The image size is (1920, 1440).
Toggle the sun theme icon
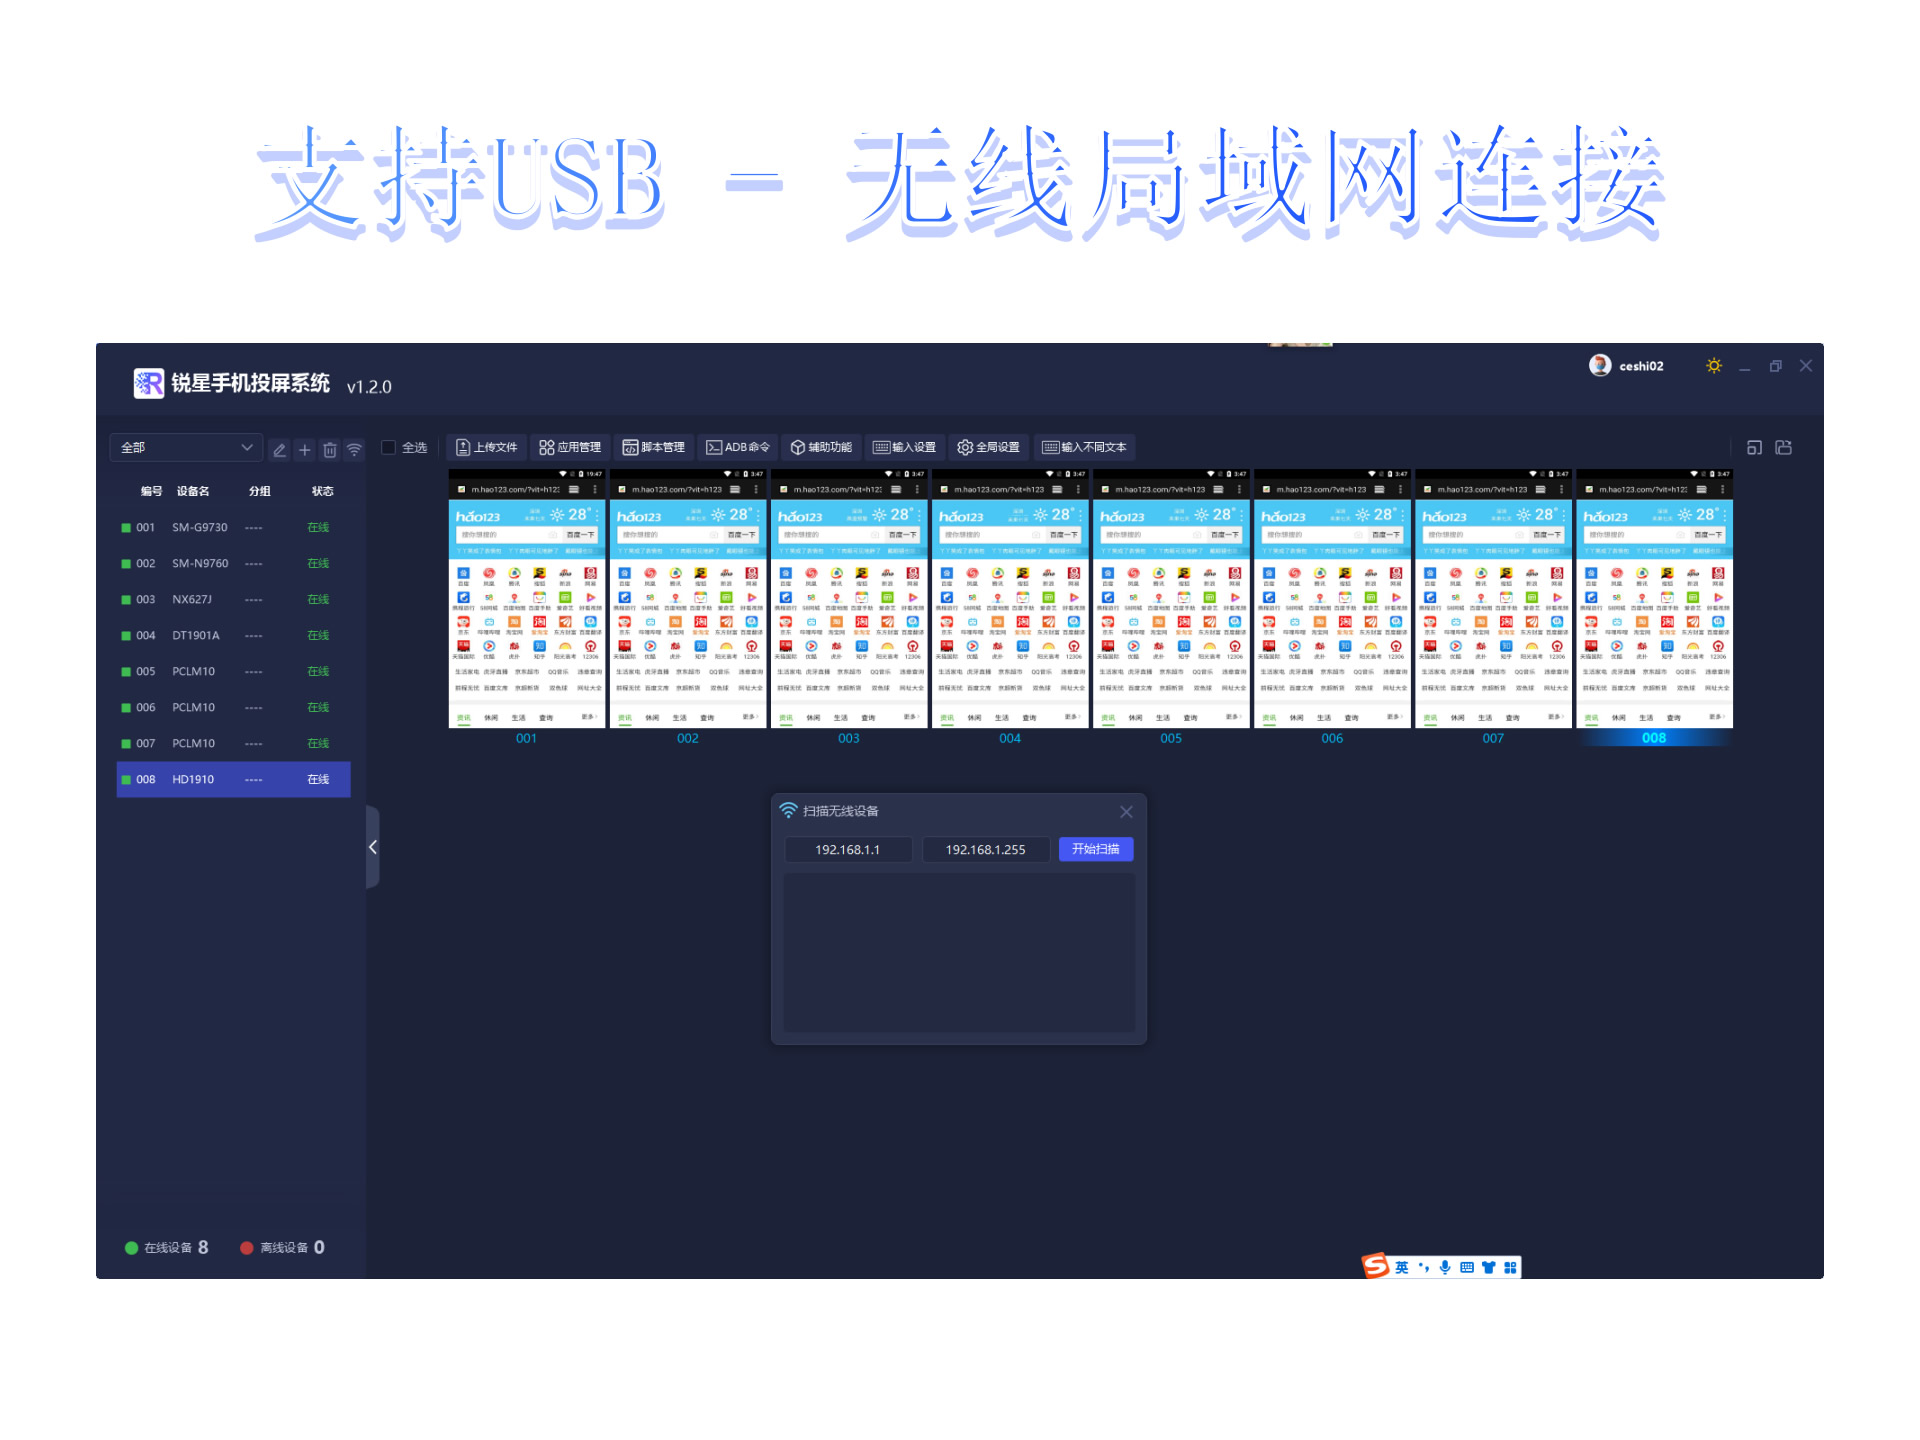1714,366
